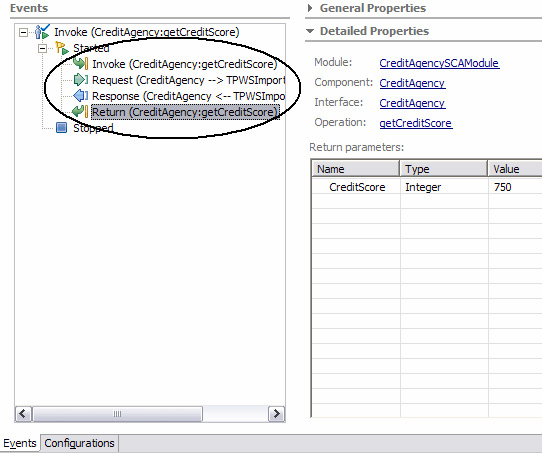Open the getCreditScore operation link
The height and width of the screenshot is (453, 542).
pos(416,123)
